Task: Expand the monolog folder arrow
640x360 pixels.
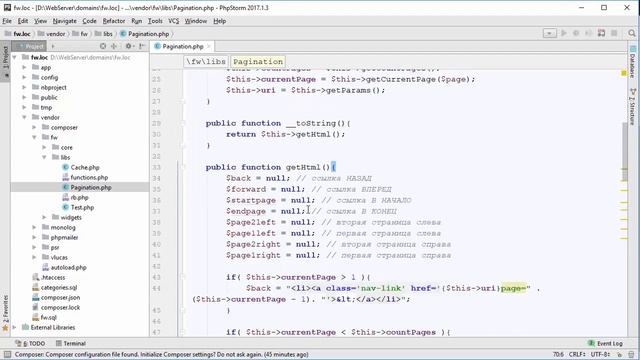Action: pyautogui.click(x=34, y=227)
